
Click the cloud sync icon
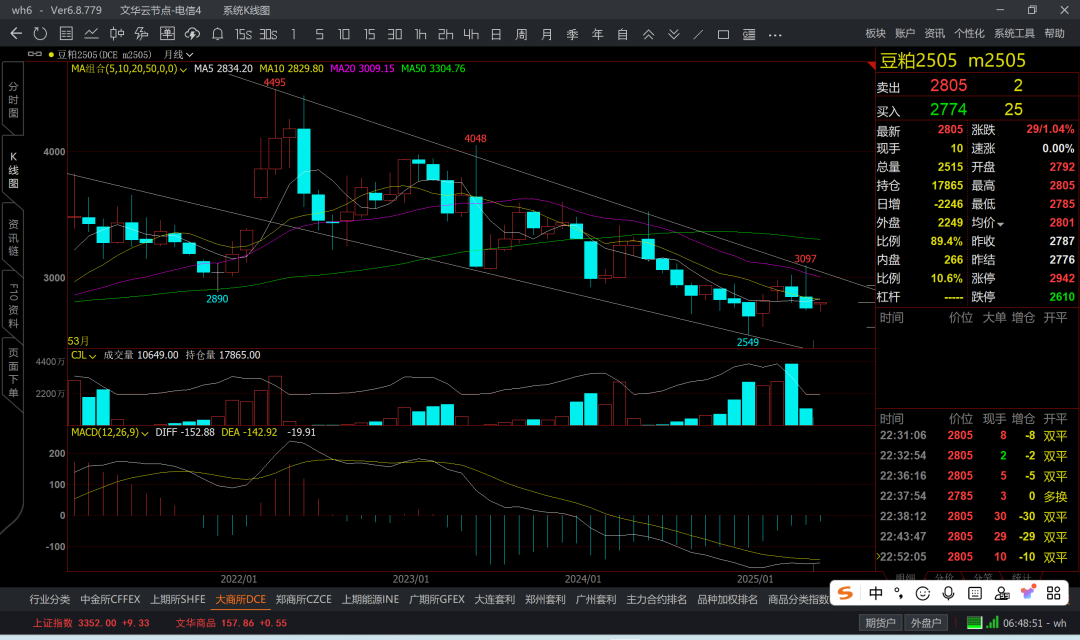click(x=192, y=34)
